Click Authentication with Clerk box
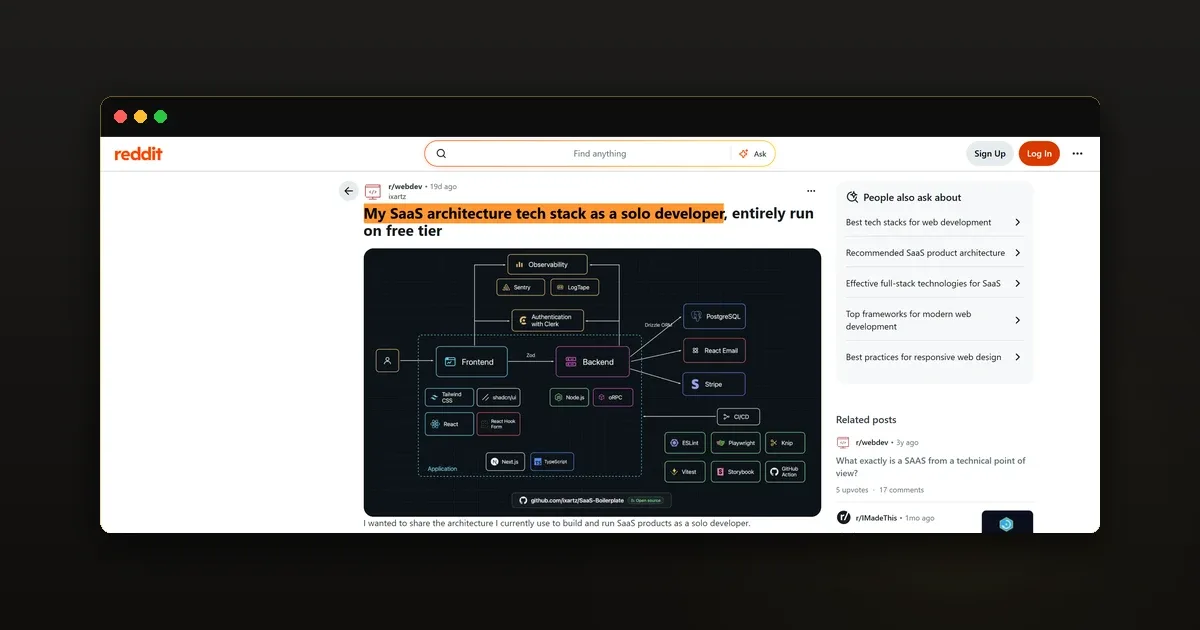This screenshot has height=630, width=1200. [x=548, y=321]
